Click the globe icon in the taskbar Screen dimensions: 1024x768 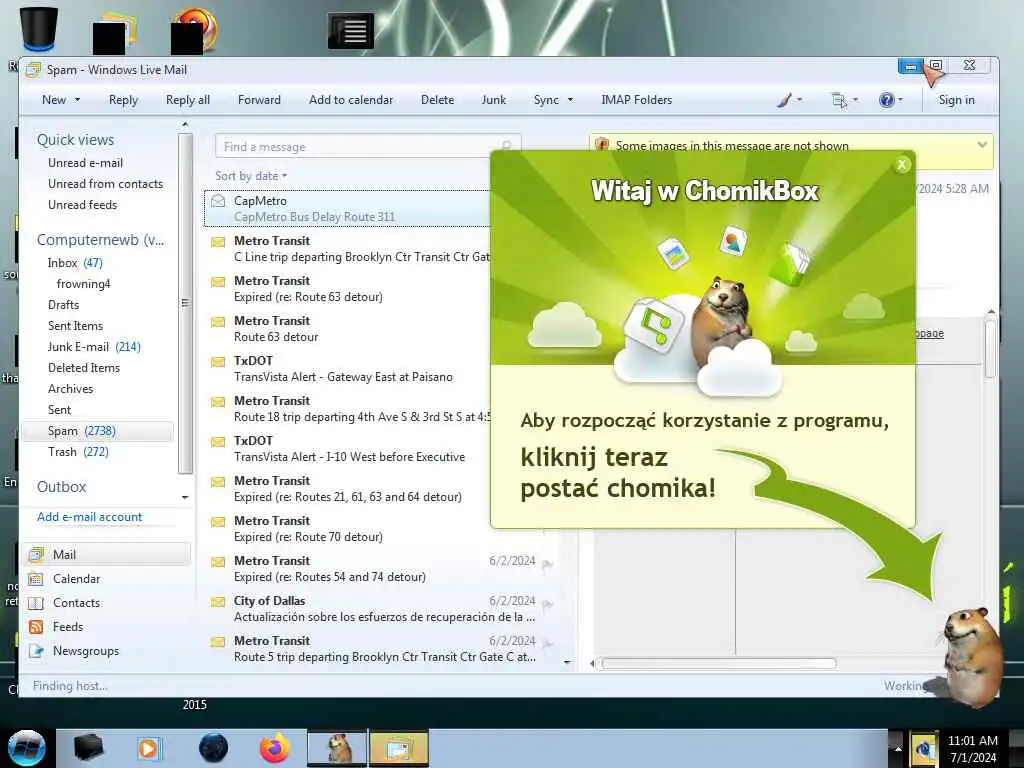coord(213,748)
